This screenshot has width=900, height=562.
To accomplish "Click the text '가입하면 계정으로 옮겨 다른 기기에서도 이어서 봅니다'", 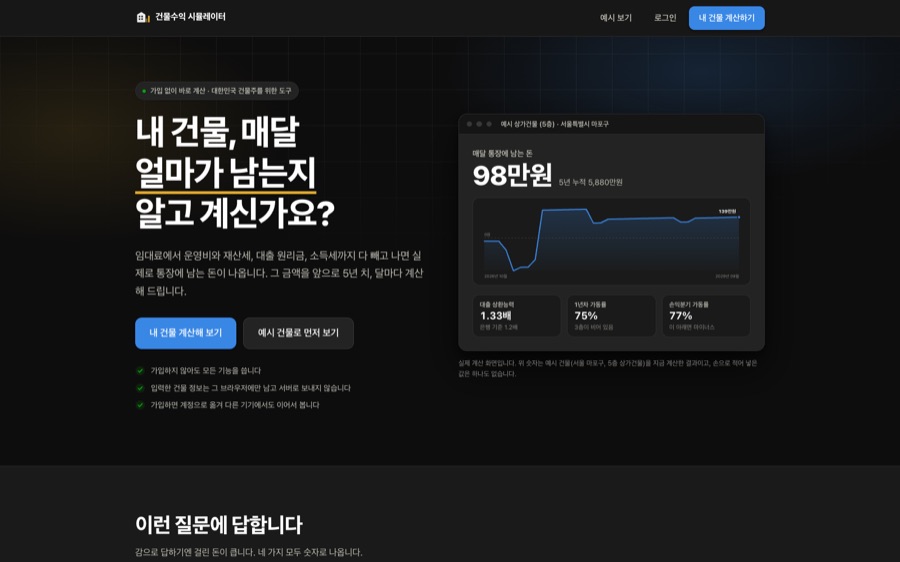I will tap(235, 405).
